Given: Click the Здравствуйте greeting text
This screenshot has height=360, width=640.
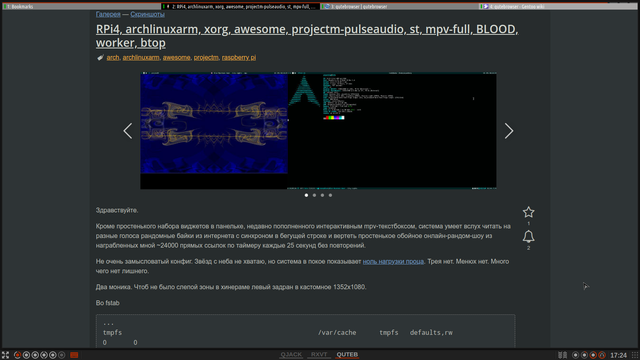Looking at the screenshot, I should pos(117,210).
